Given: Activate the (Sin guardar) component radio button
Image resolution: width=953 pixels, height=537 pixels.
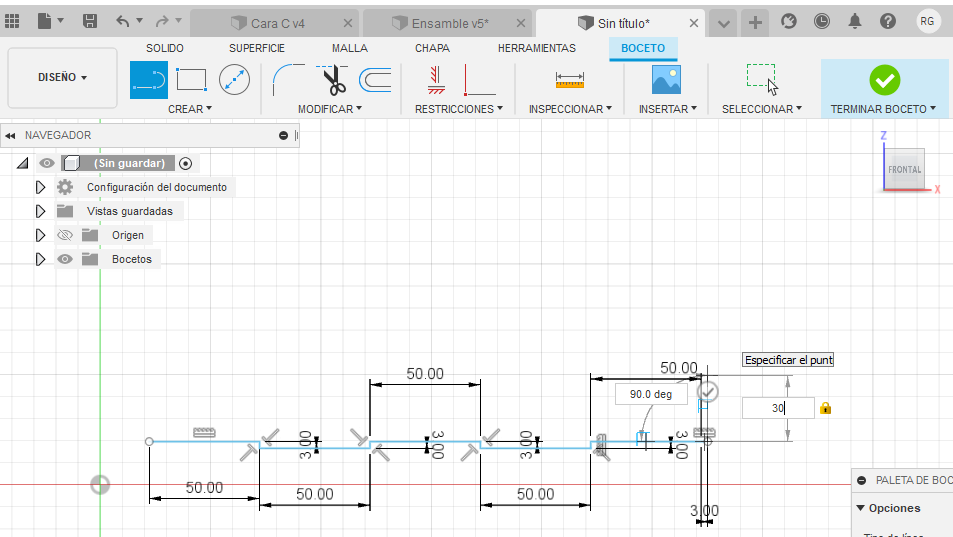Looking at the screenshot, I should click(185, 163).
